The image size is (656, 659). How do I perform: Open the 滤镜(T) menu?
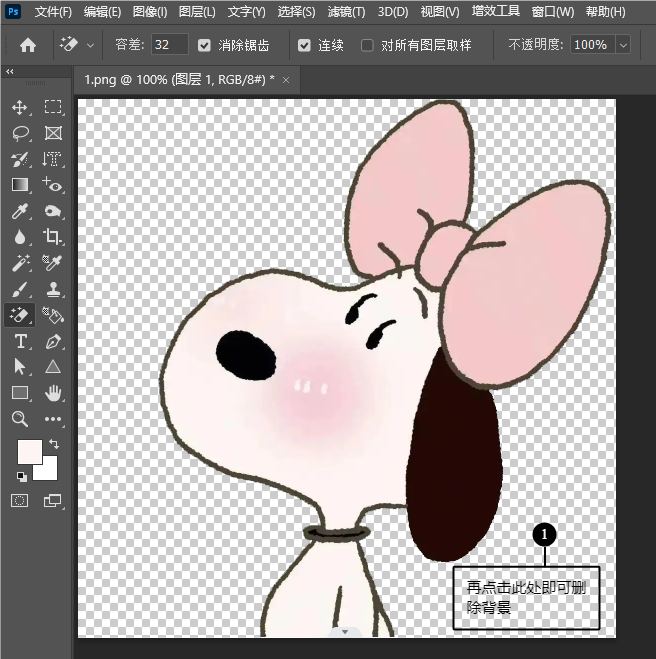346,12
